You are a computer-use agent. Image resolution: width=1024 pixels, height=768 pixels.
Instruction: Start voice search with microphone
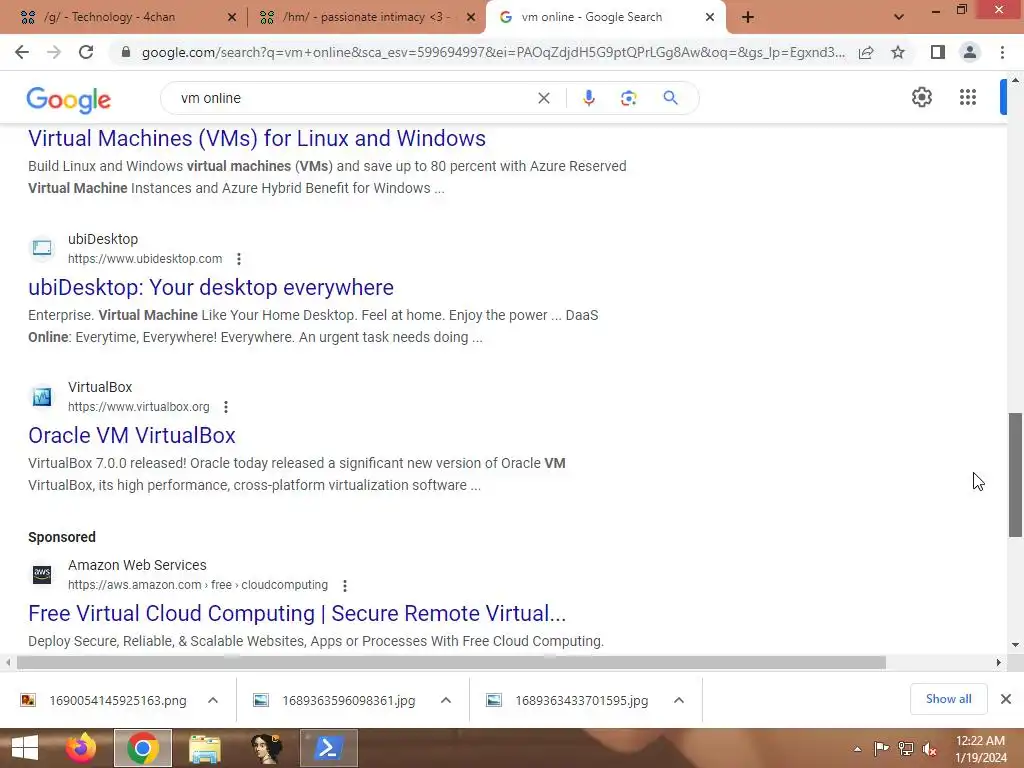tap(588, 98)
